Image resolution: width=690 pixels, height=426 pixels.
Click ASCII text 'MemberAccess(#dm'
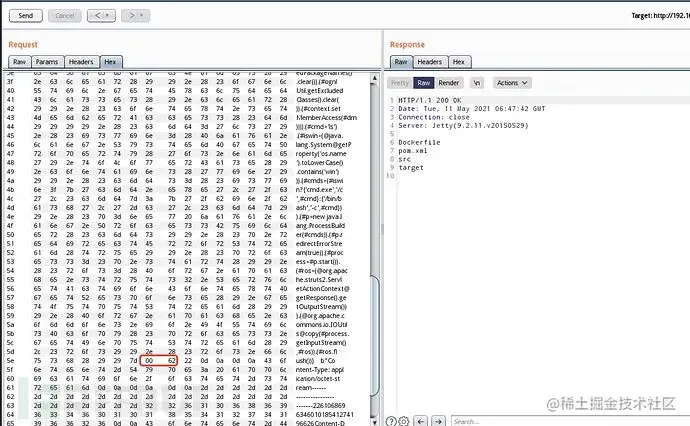tap(327, 118)
